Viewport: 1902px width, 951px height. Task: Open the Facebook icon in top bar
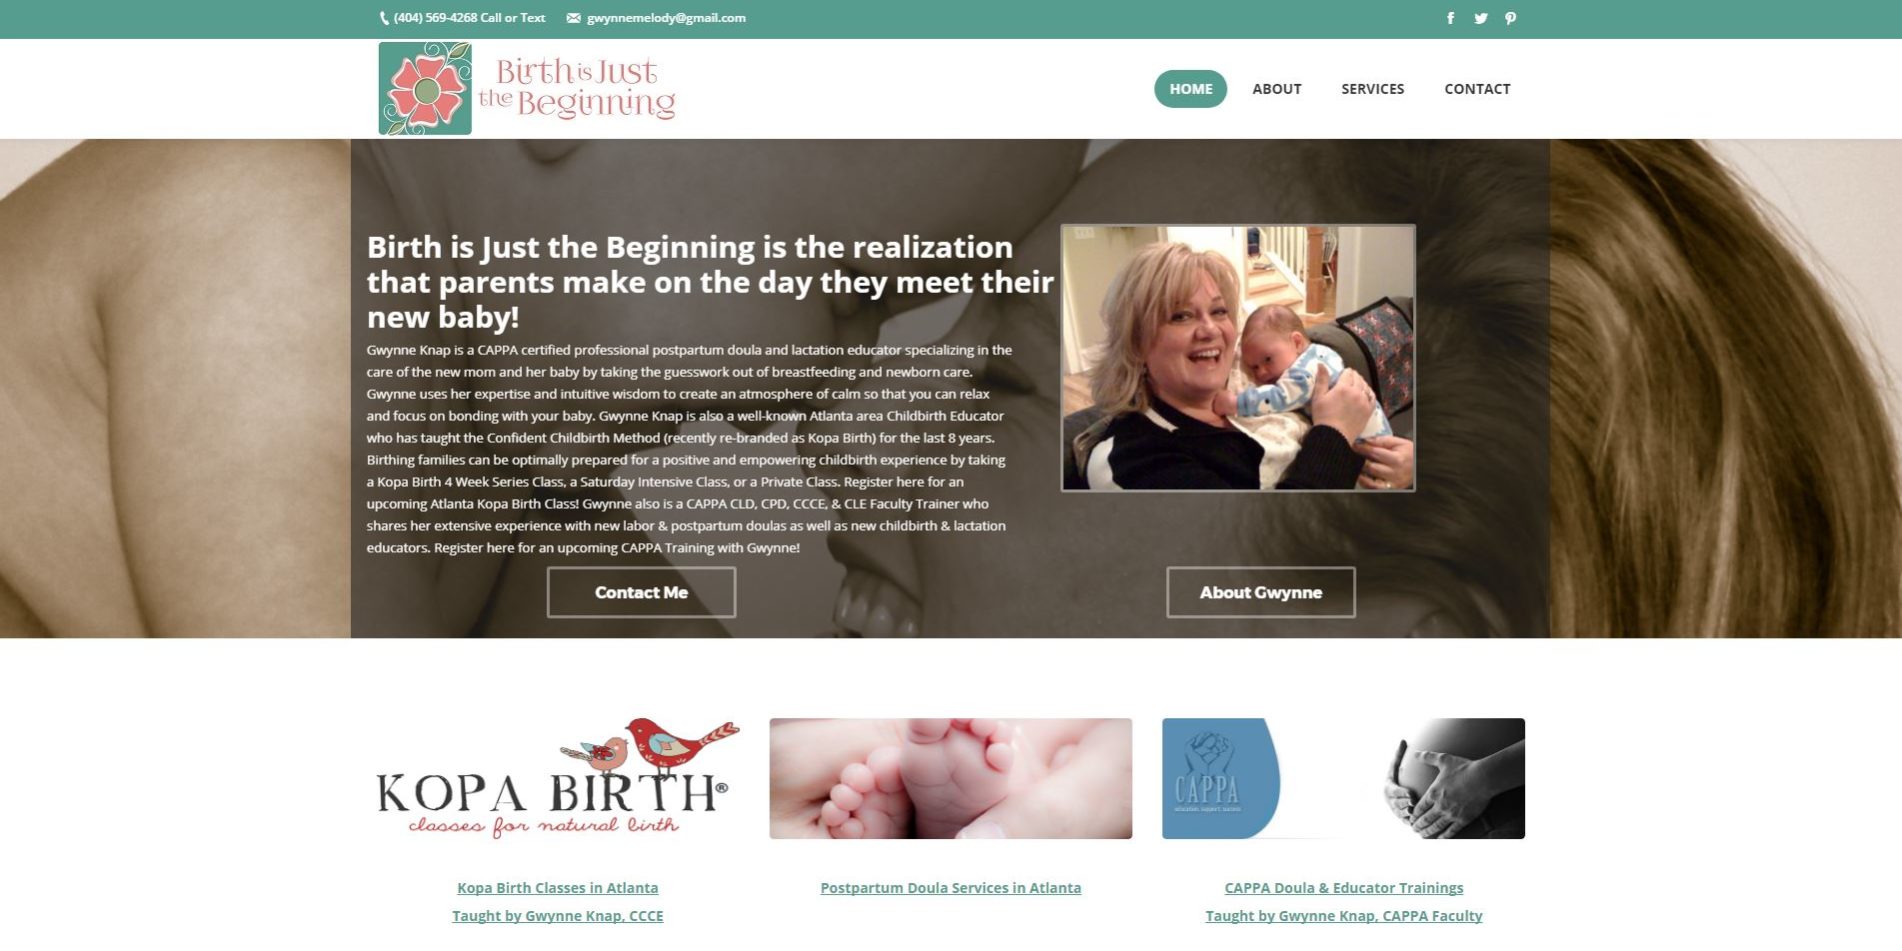tap(1450, 18)
